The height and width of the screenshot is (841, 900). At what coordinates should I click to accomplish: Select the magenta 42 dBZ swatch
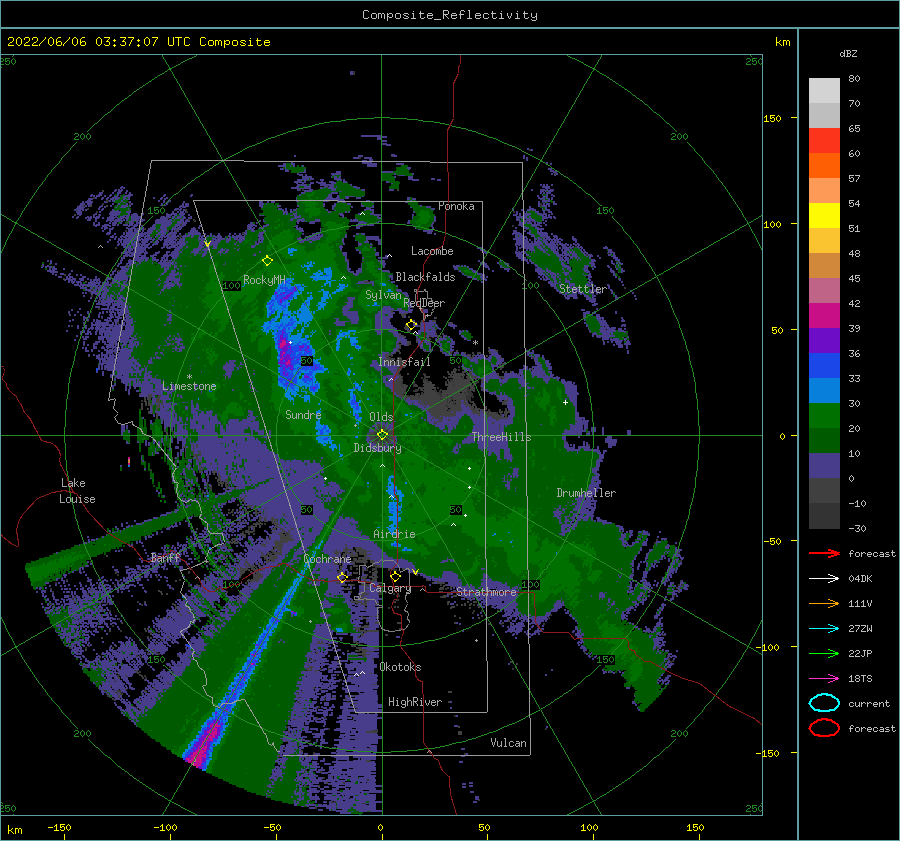[824, 315]
